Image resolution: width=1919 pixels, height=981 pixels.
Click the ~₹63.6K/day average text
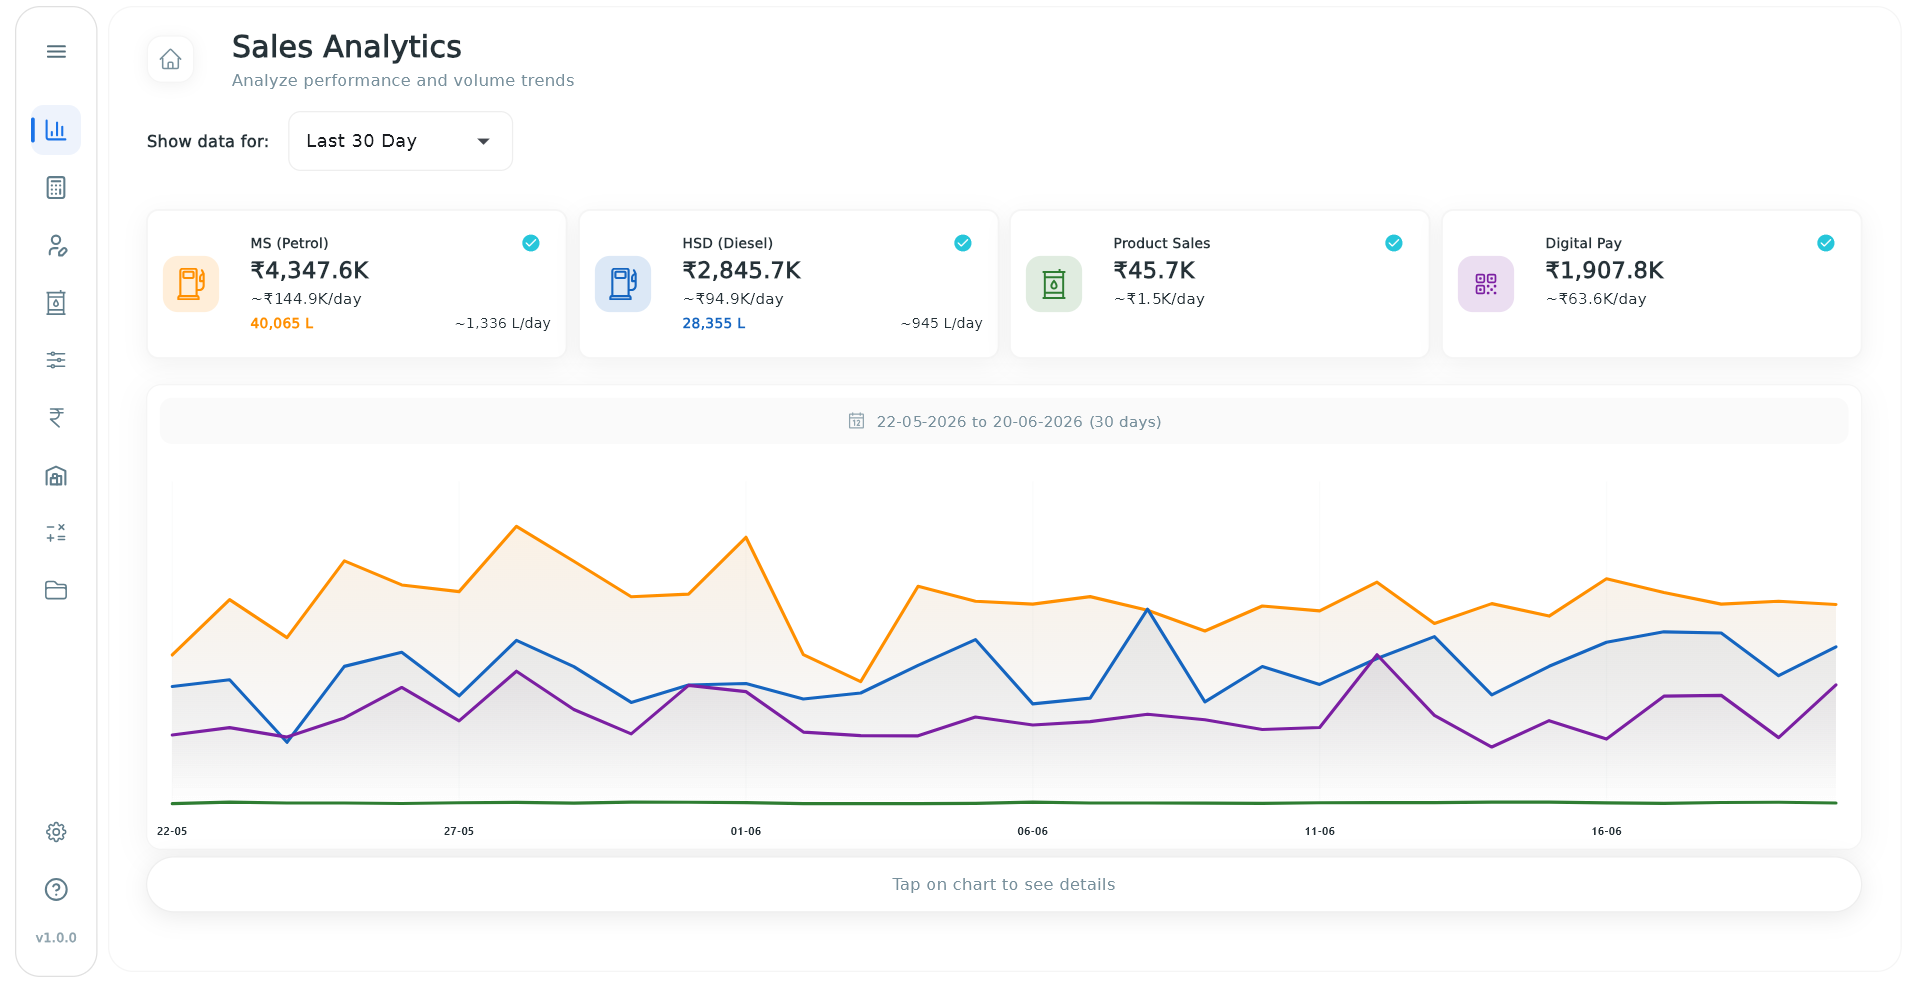tap(1596, 298)
